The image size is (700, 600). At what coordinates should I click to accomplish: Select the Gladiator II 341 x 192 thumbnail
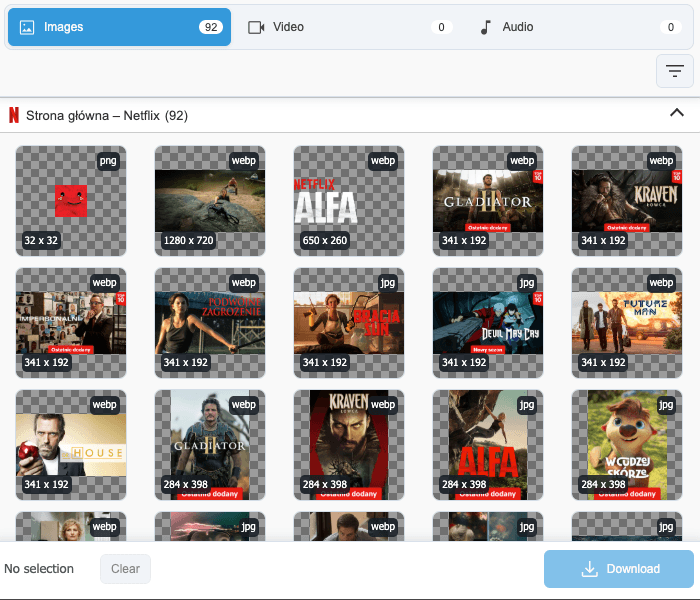[488, 201]
